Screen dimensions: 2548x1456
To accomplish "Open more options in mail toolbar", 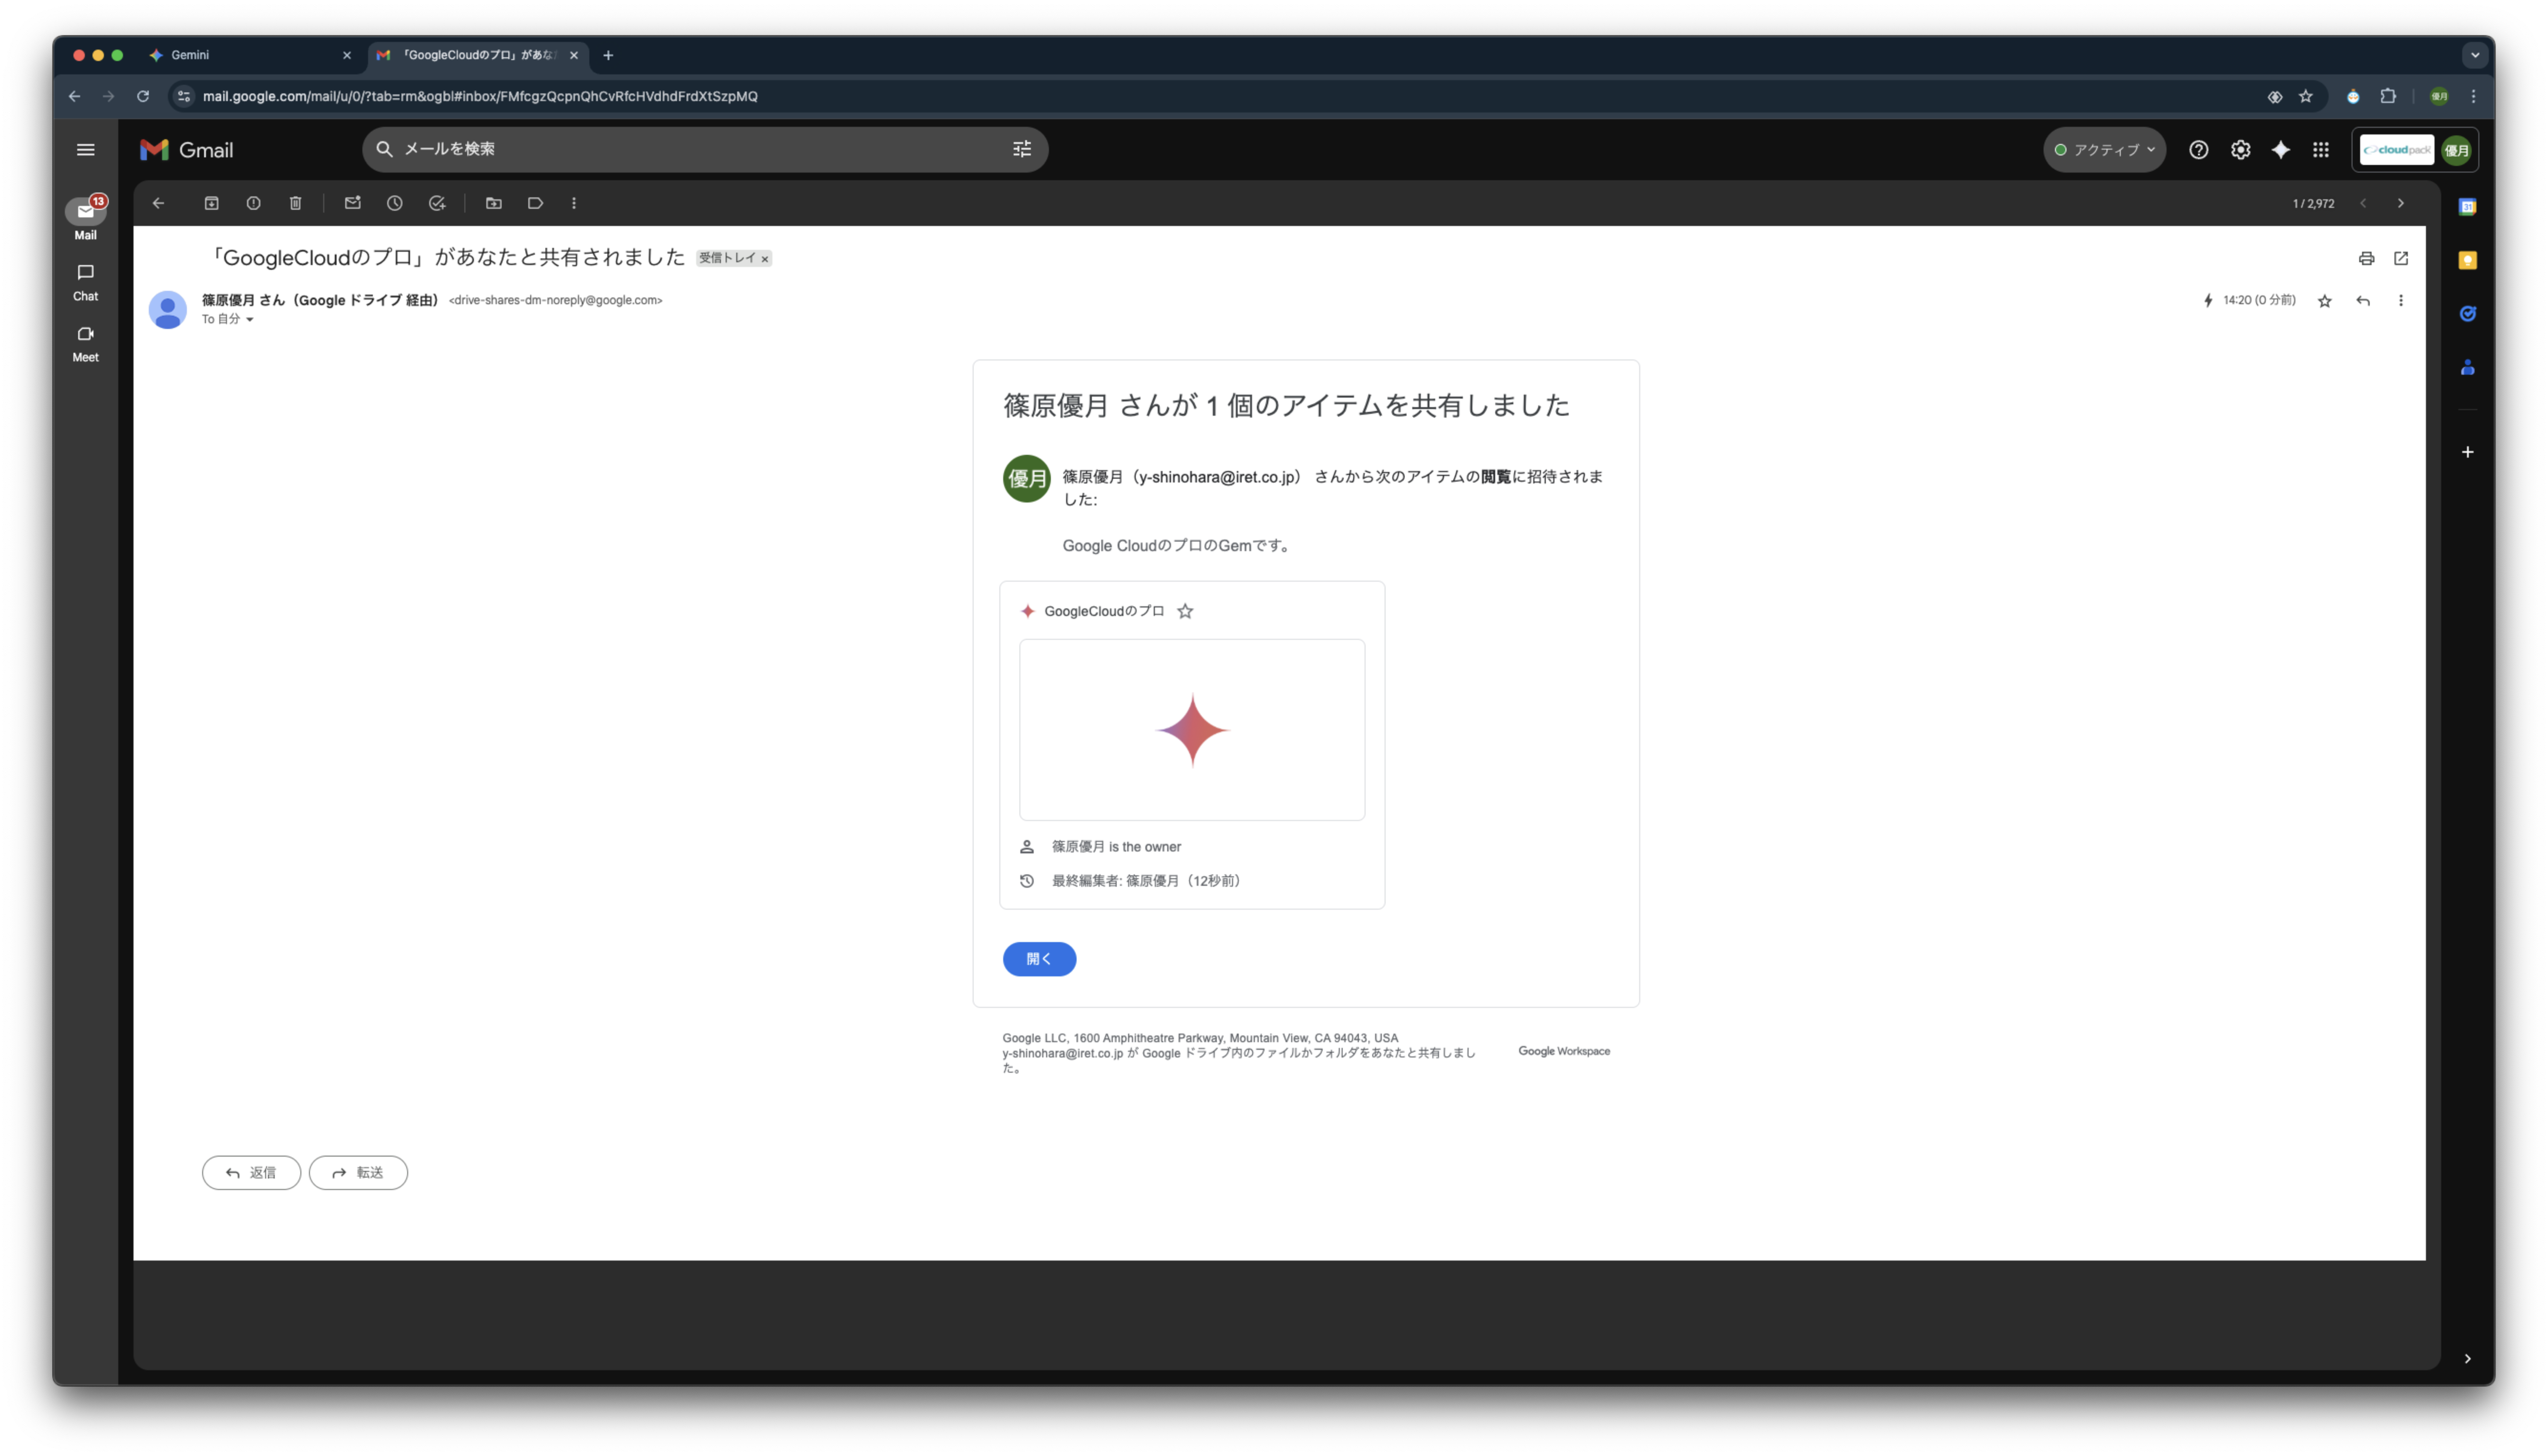I will pyautogui.click(x=573, y=203).
